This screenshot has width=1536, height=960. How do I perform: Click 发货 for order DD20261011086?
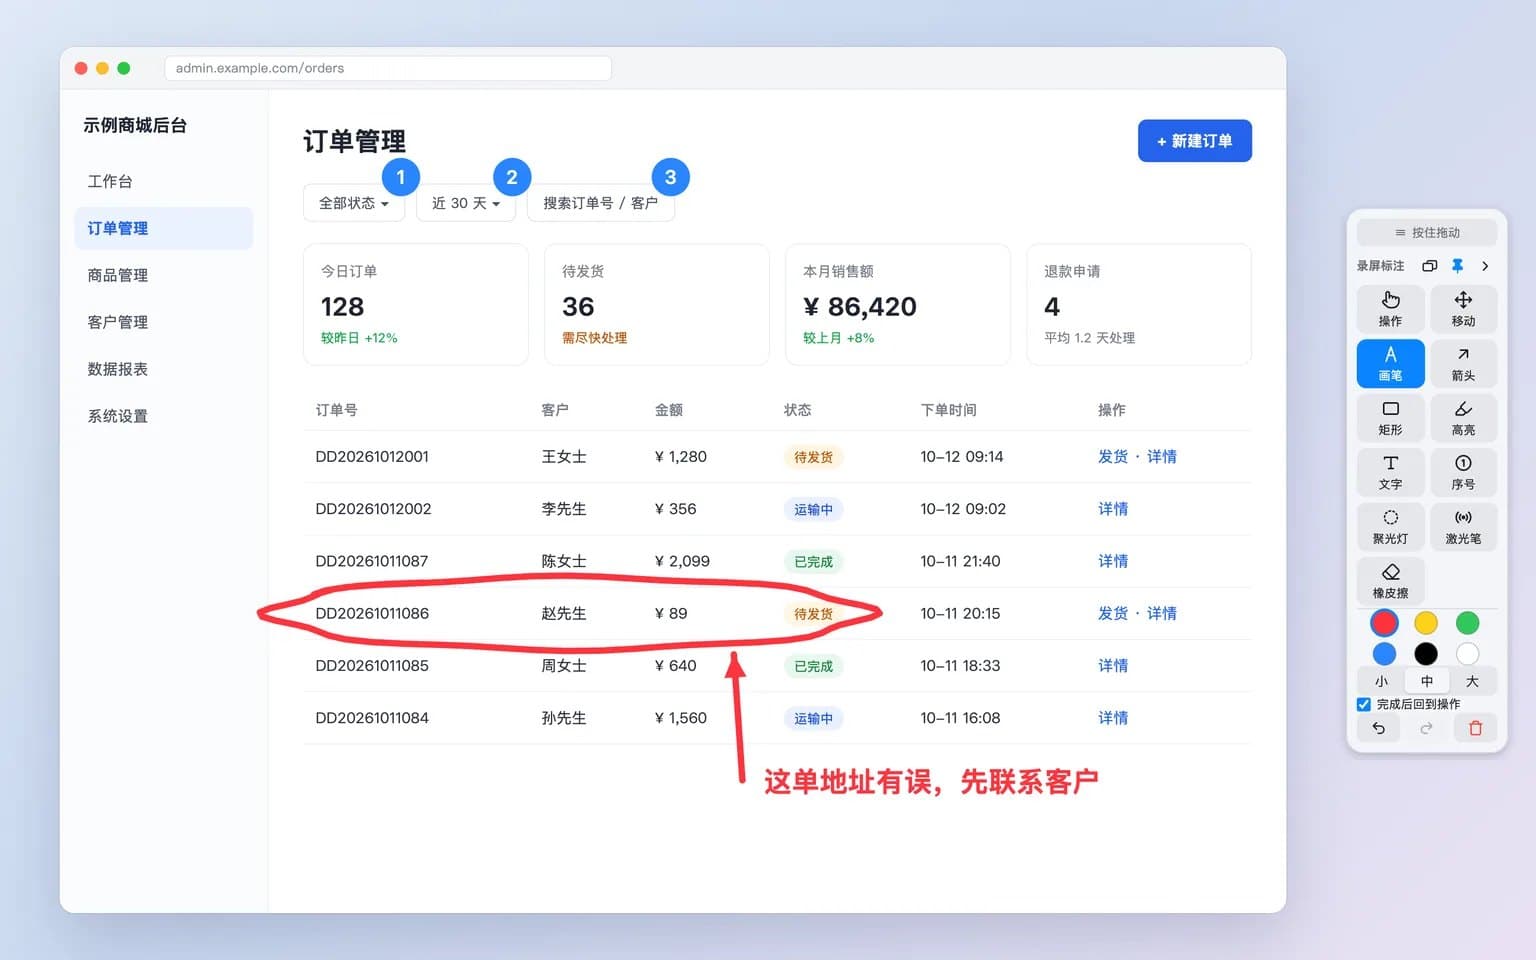[x=1113, y=613]
